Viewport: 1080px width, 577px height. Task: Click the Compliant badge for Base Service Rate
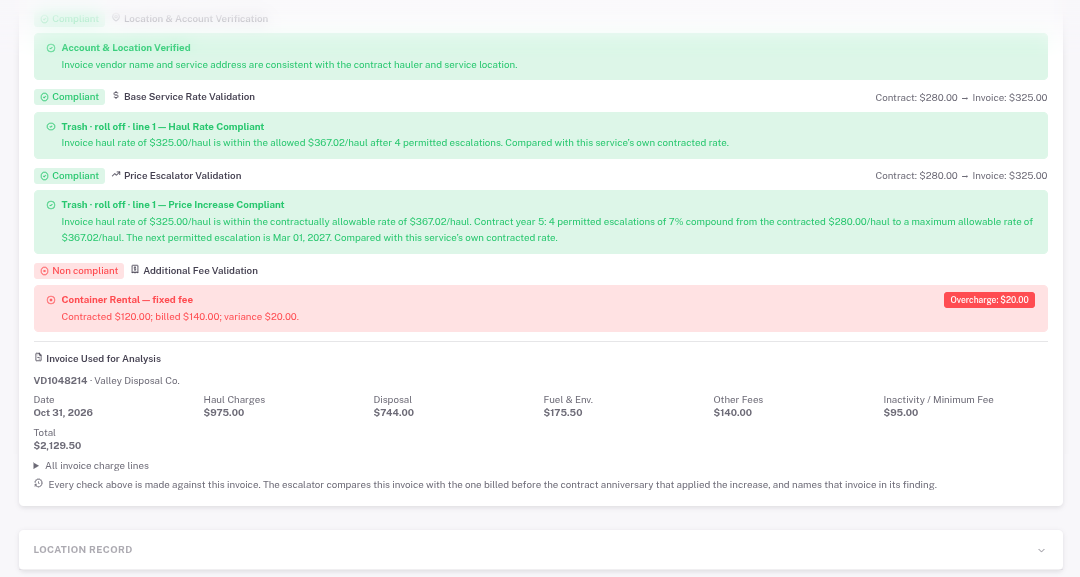(70, 97)
